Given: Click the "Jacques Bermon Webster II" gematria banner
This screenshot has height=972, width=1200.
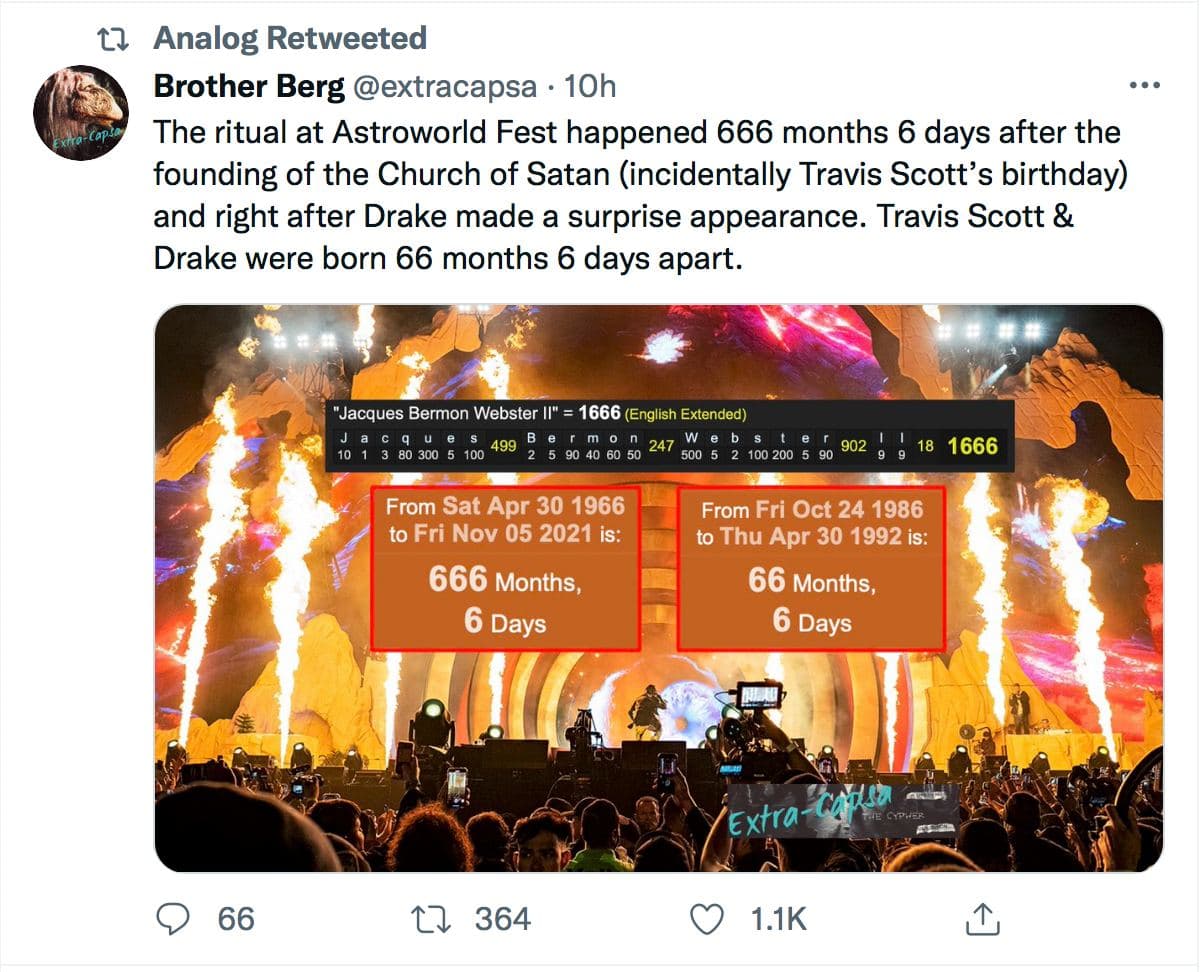Looking at the screenshot, I should tap(671, 436).
